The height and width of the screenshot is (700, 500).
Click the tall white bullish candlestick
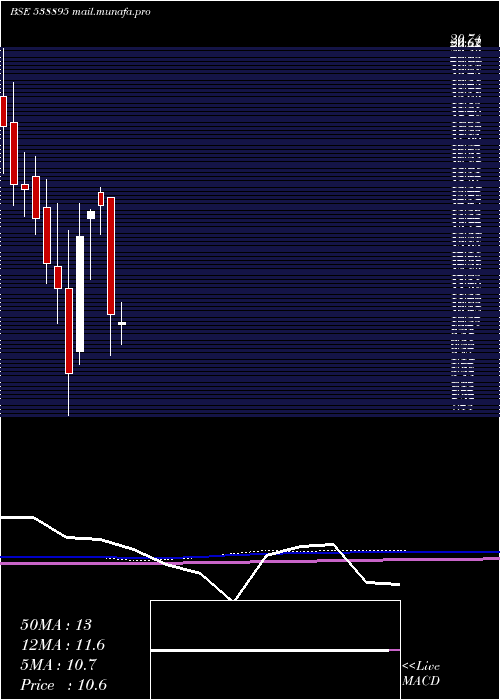pos(80,294)
